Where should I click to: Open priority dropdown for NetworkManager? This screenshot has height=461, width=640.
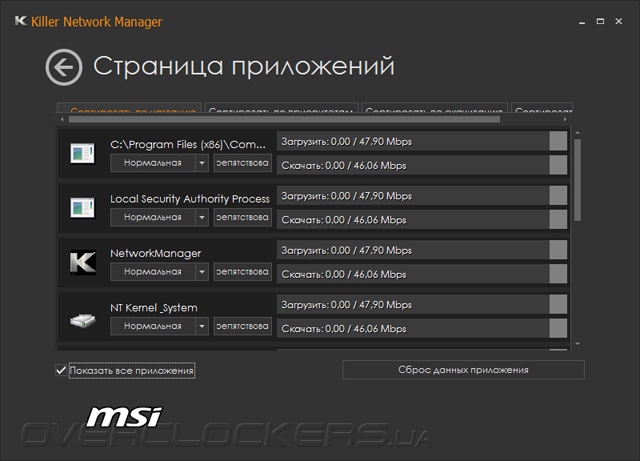pos(202,272)
